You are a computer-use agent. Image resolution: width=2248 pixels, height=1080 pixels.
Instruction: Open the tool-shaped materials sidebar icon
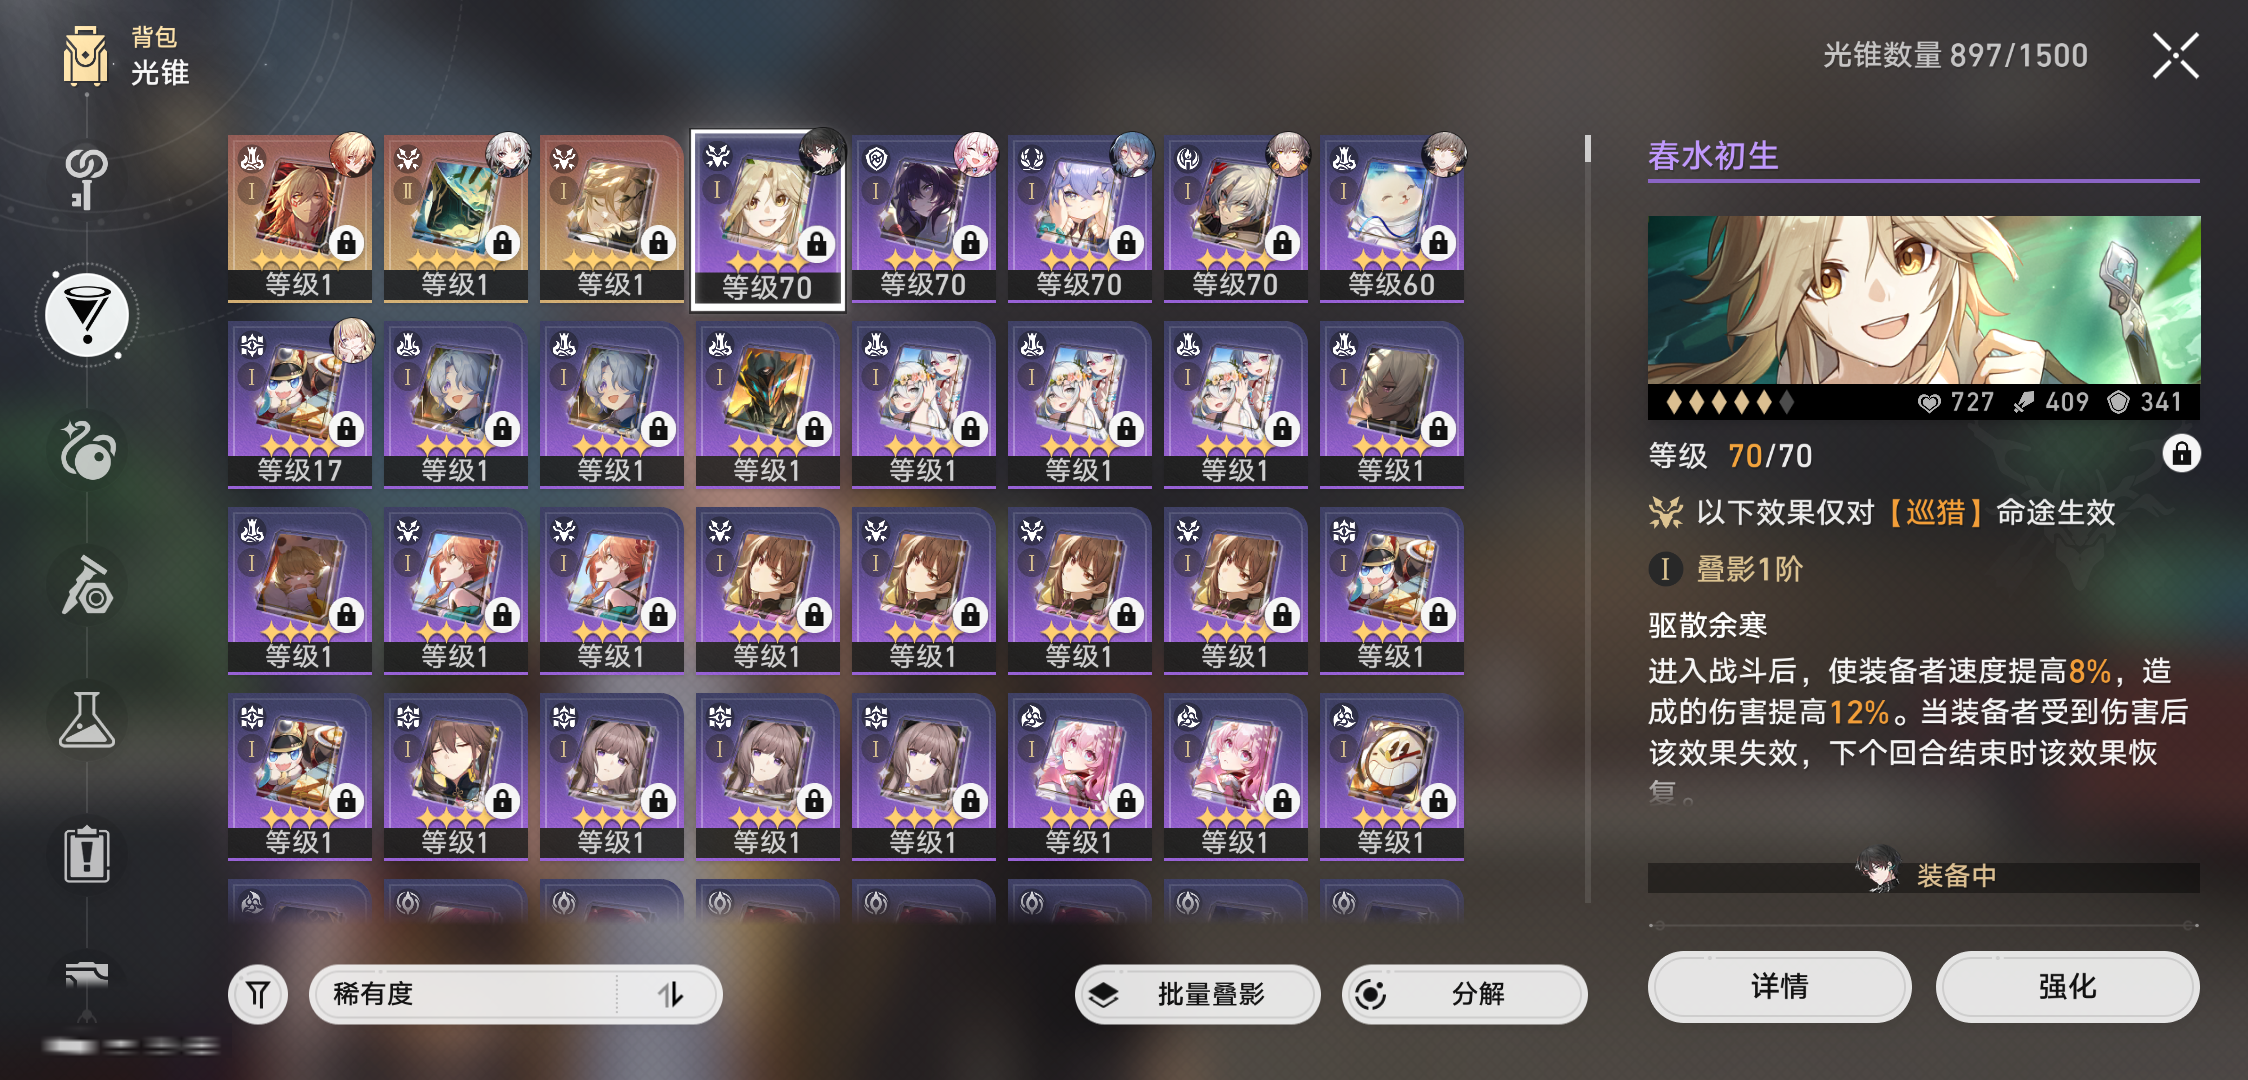87,585
